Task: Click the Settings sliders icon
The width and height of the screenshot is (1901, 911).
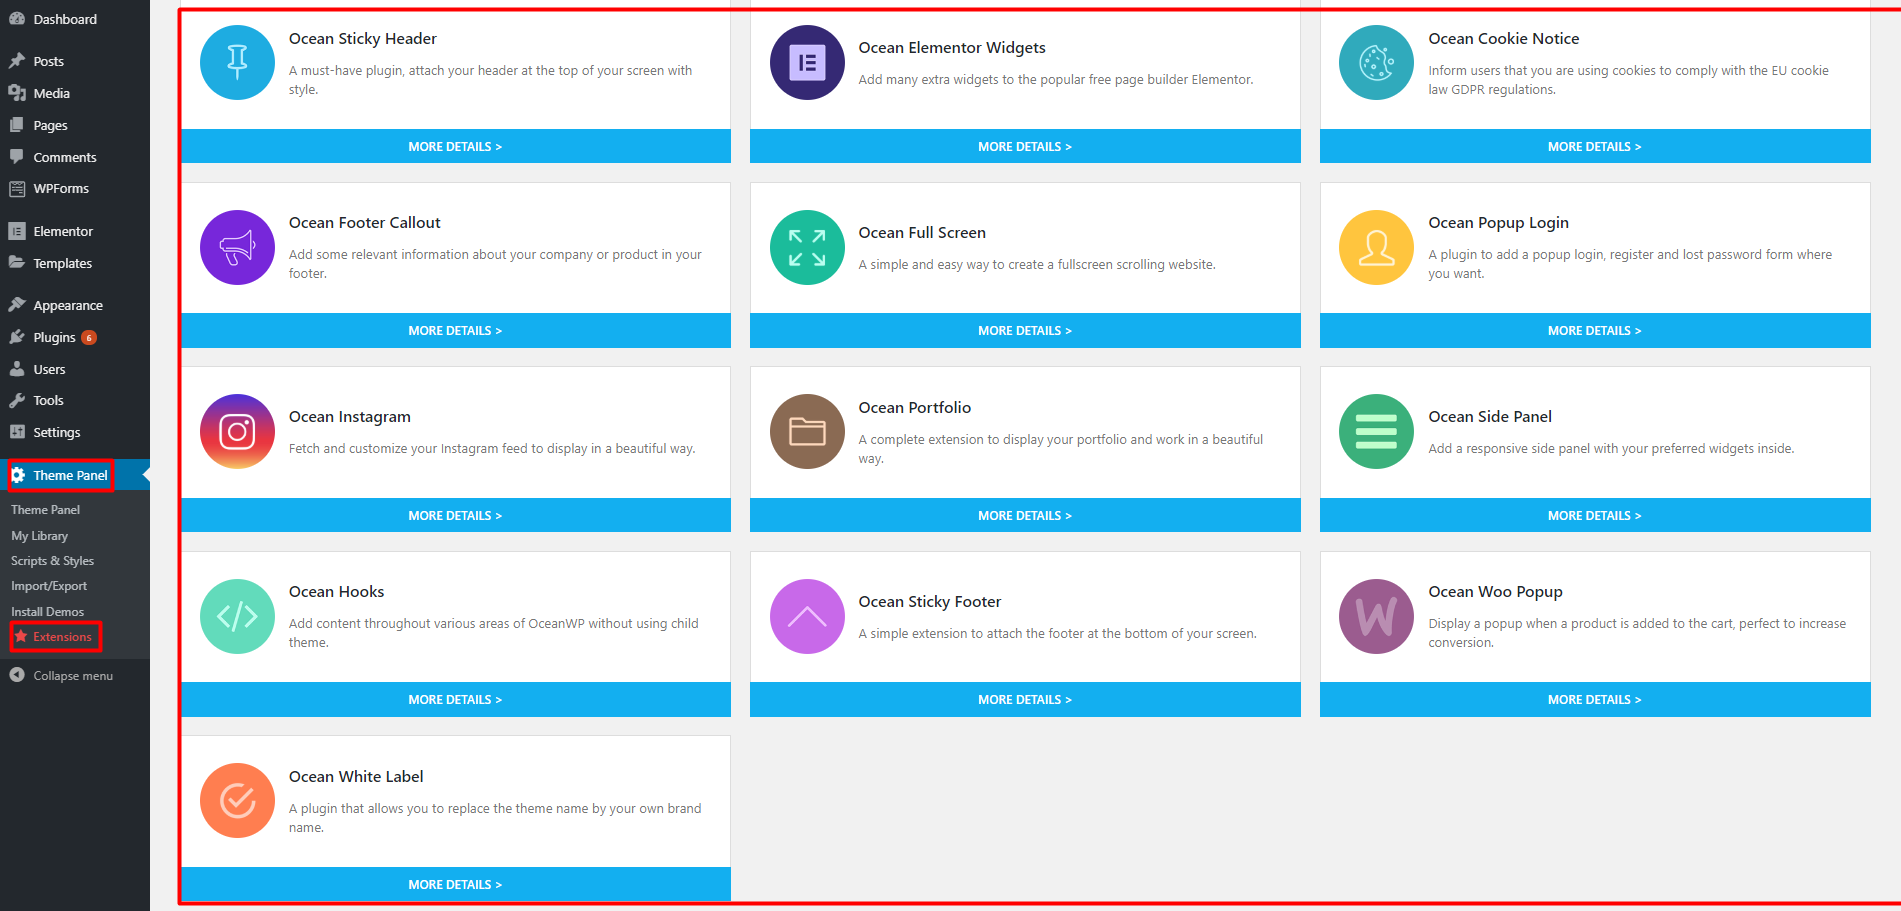Action: 17,432
